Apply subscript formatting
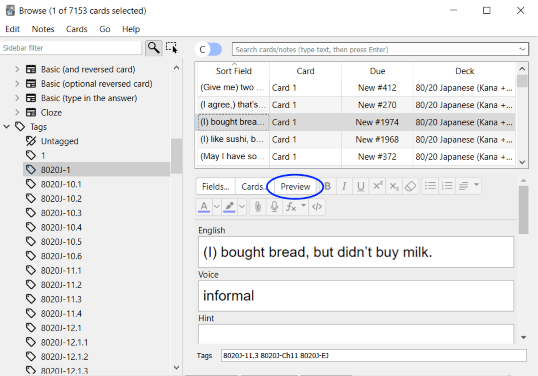538x376 pixels. click(394, 186)
